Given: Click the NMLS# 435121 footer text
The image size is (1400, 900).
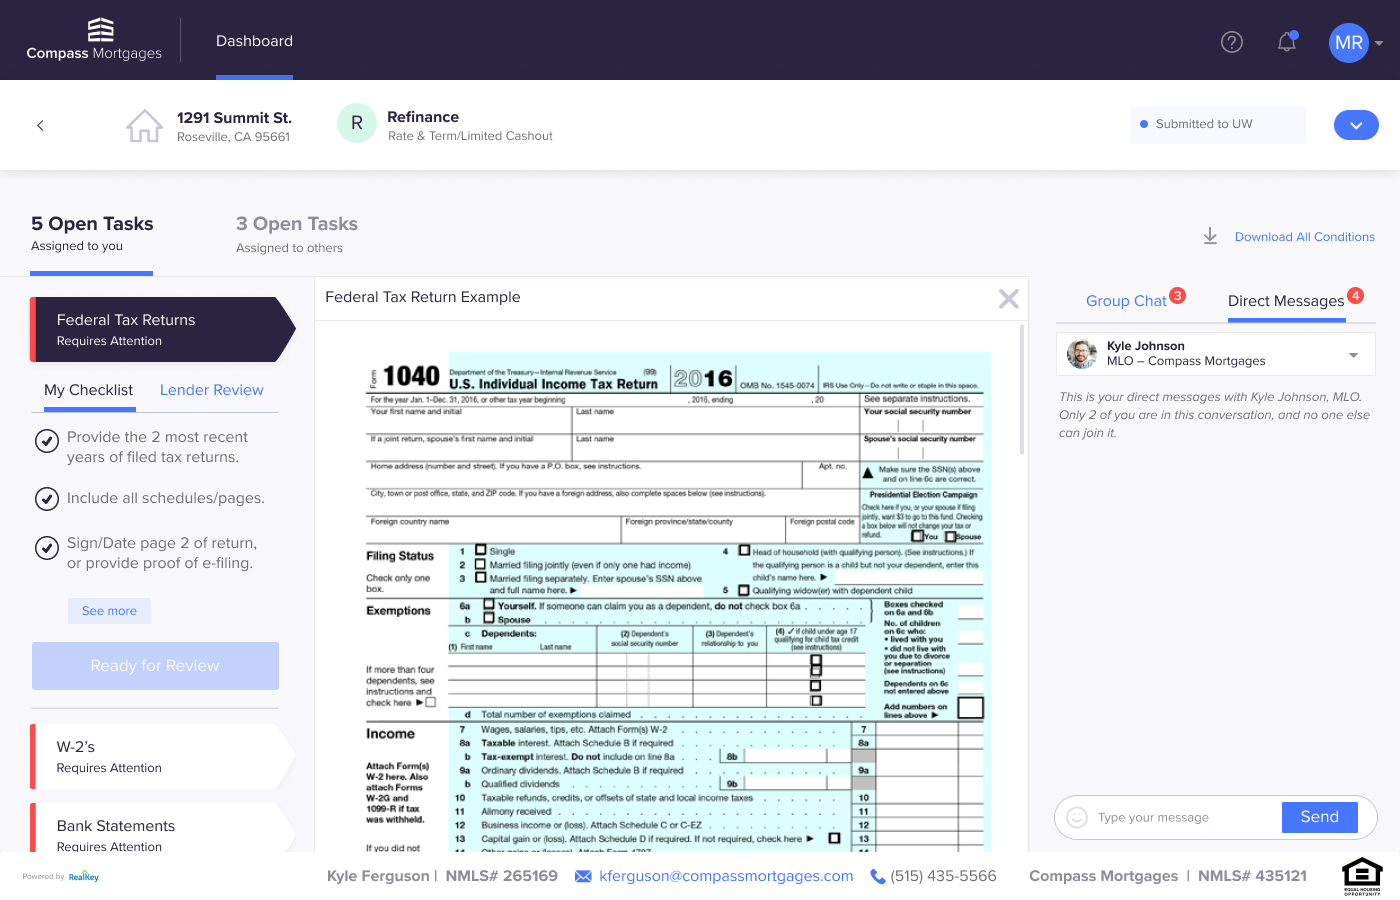Looking at the screenshot, I should tap(1252, 876).
